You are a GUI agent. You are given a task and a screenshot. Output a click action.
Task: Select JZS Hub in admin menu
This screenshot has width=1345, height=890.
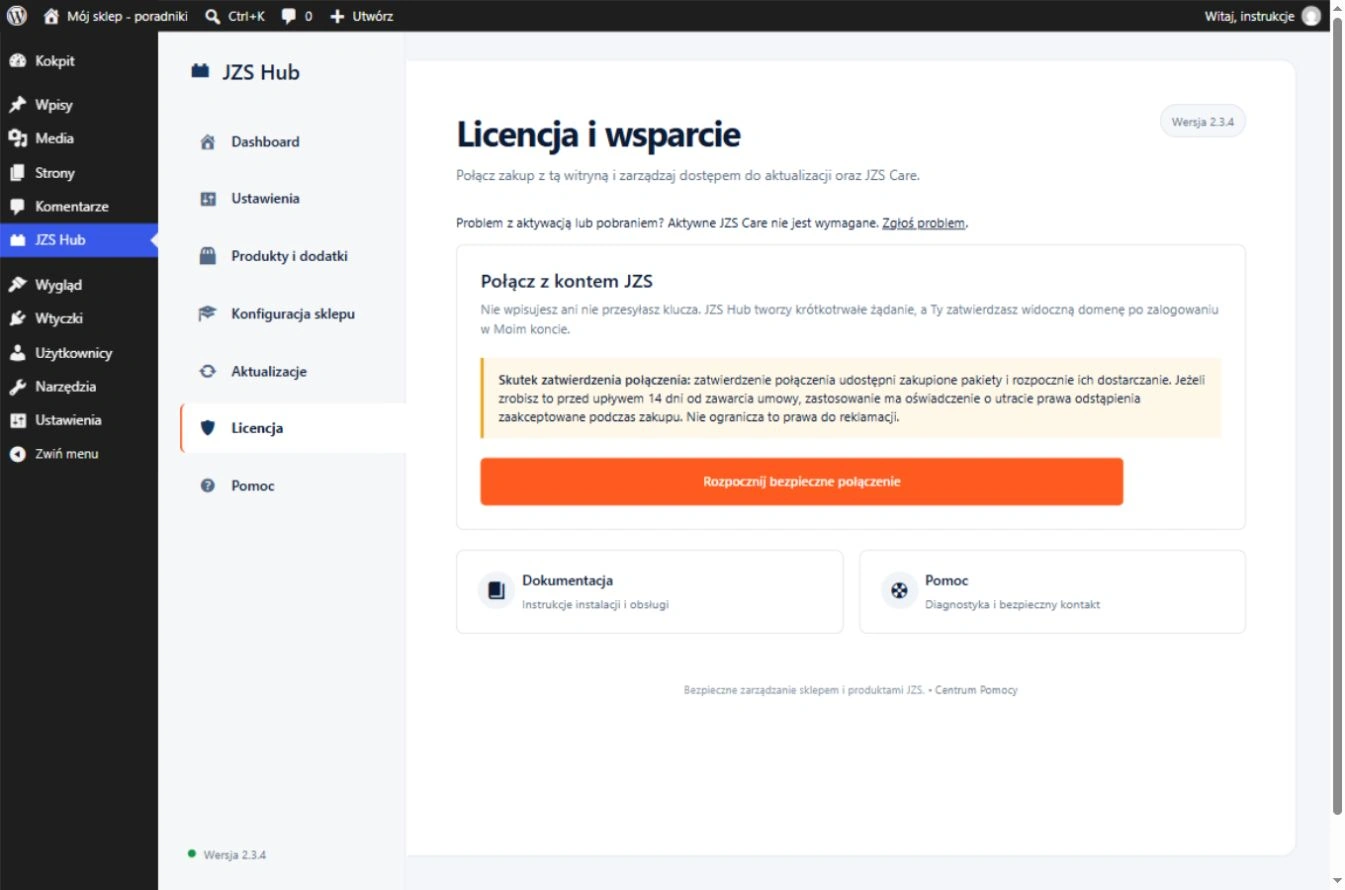79,240
